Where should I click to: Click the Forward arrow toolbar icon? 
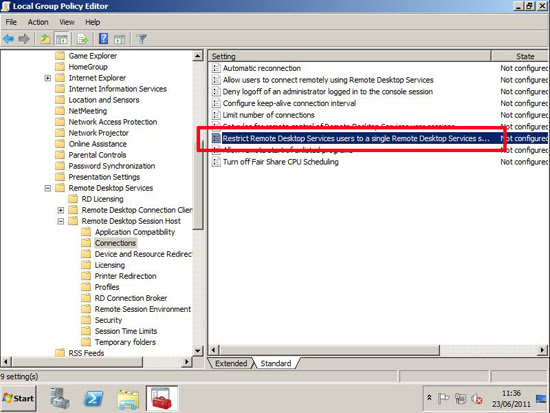24,39
